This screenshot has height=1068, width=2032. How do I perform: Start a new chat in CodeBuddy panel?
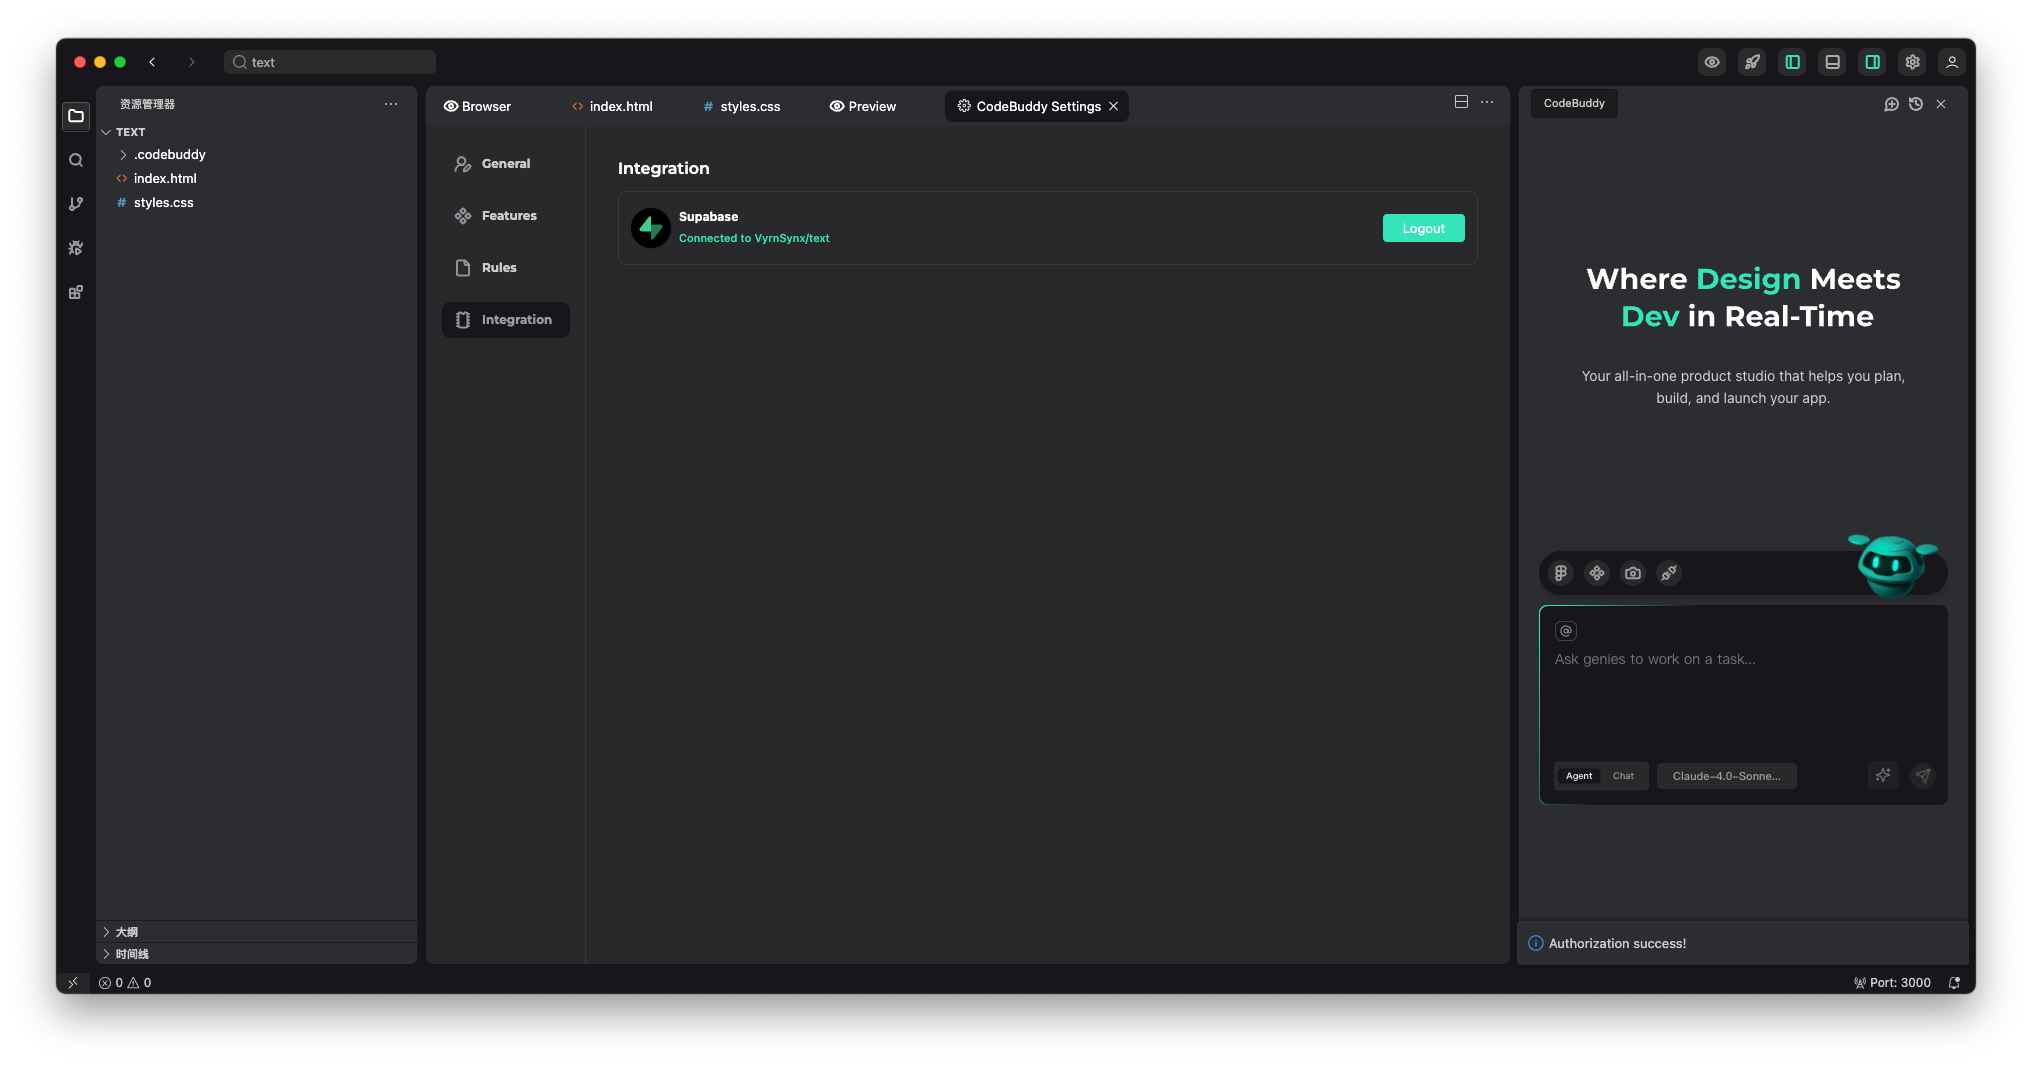point(1891,104)
